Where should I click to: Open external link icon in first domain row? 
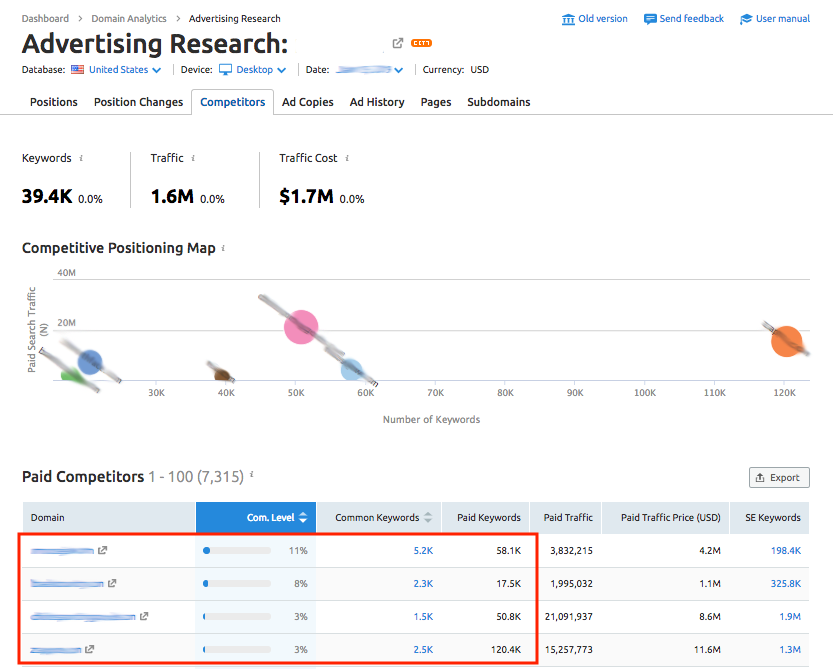pos(102,551)
